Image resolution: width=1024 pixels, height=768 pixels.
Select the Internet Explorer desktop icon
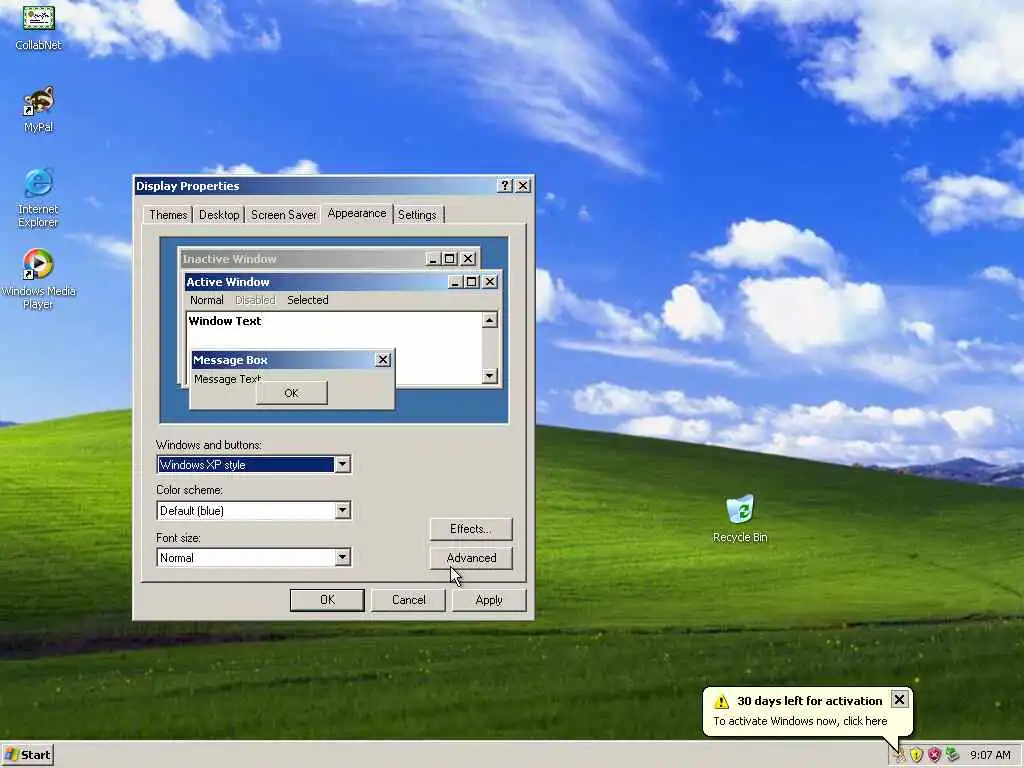(x=38, y=198)
